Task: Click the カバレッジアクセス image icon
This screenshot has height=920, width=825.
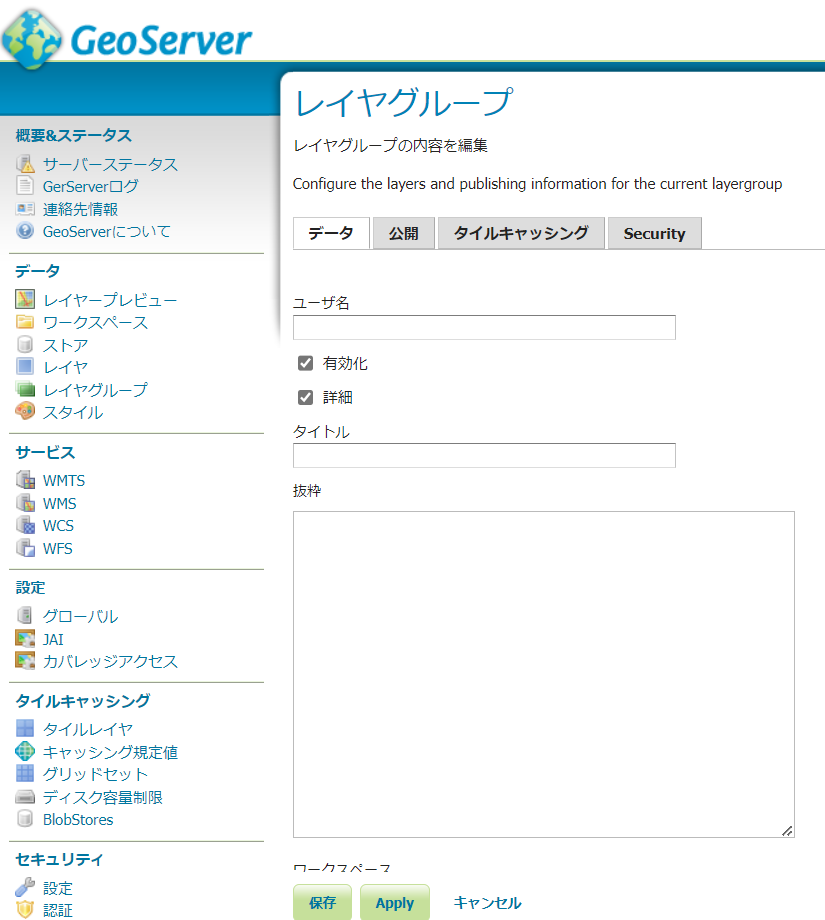Action: (25, 661)
